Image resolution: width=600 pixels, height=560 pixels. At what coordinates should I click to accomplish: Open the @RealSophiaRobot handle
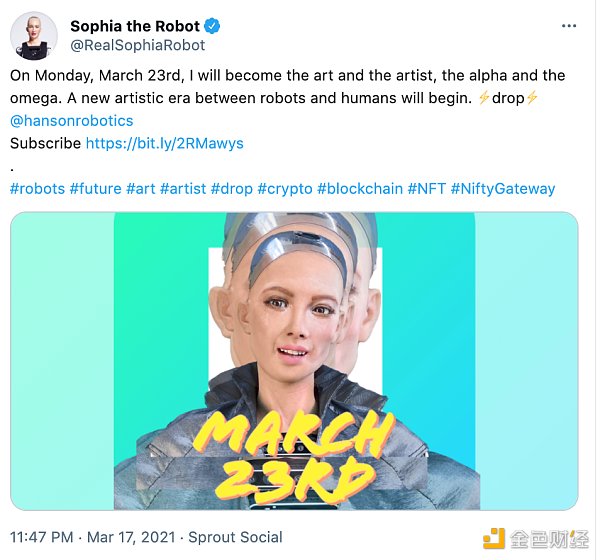pyautogui.click(x=137, y=45)
